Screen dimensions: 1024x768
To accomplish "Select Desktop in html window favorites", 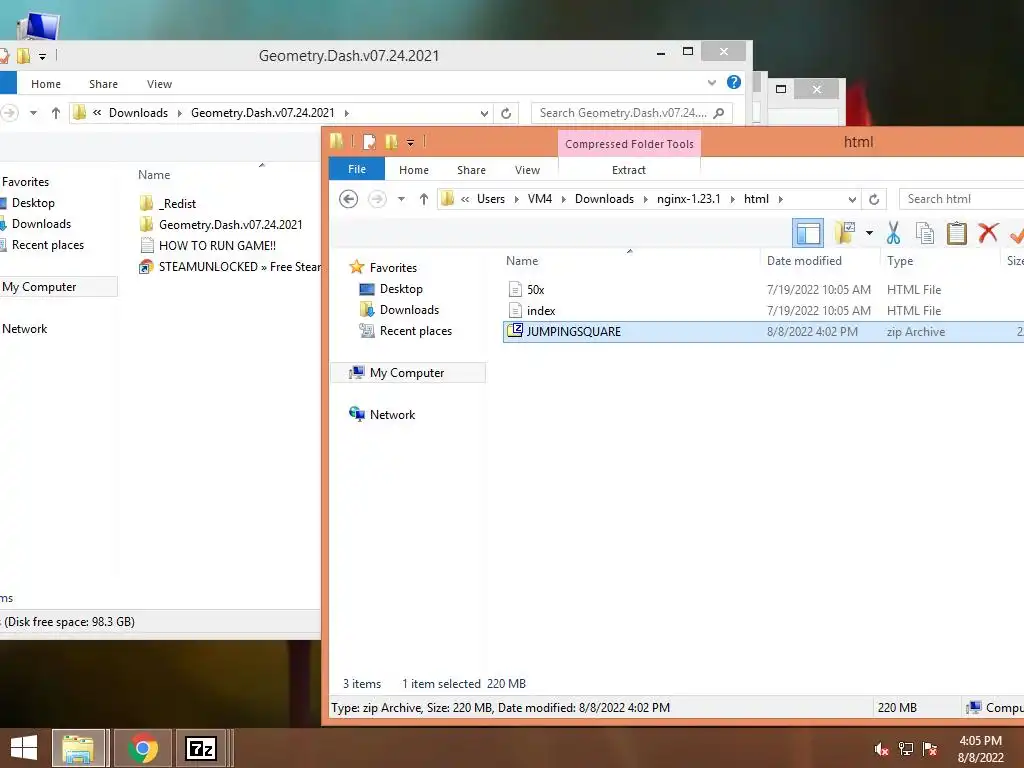I will click(x=401, y=289).
